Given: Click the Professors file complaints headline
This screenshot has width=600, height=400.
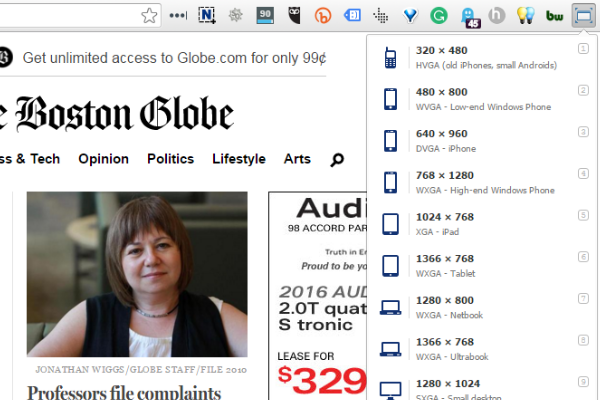Looking at the screenshot, I should click(x=124, y=390).
